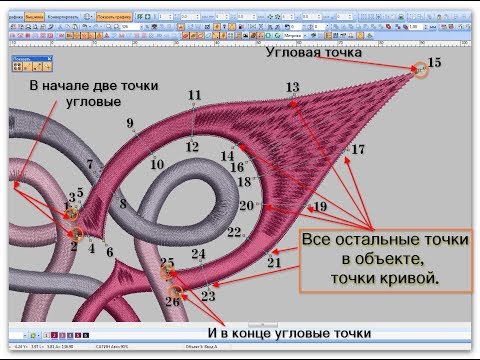Image resolution: width=480 pixels, height=360 pixels.
Task: Switch to the Вышивка tab
Action: coord(34,17)
